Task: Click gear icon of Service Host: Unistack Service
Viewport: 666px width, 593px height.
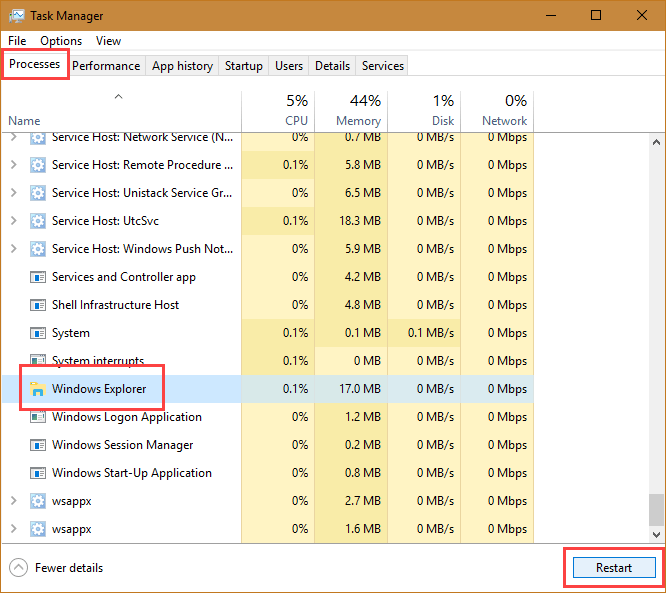Action: [x=38, y=193]
